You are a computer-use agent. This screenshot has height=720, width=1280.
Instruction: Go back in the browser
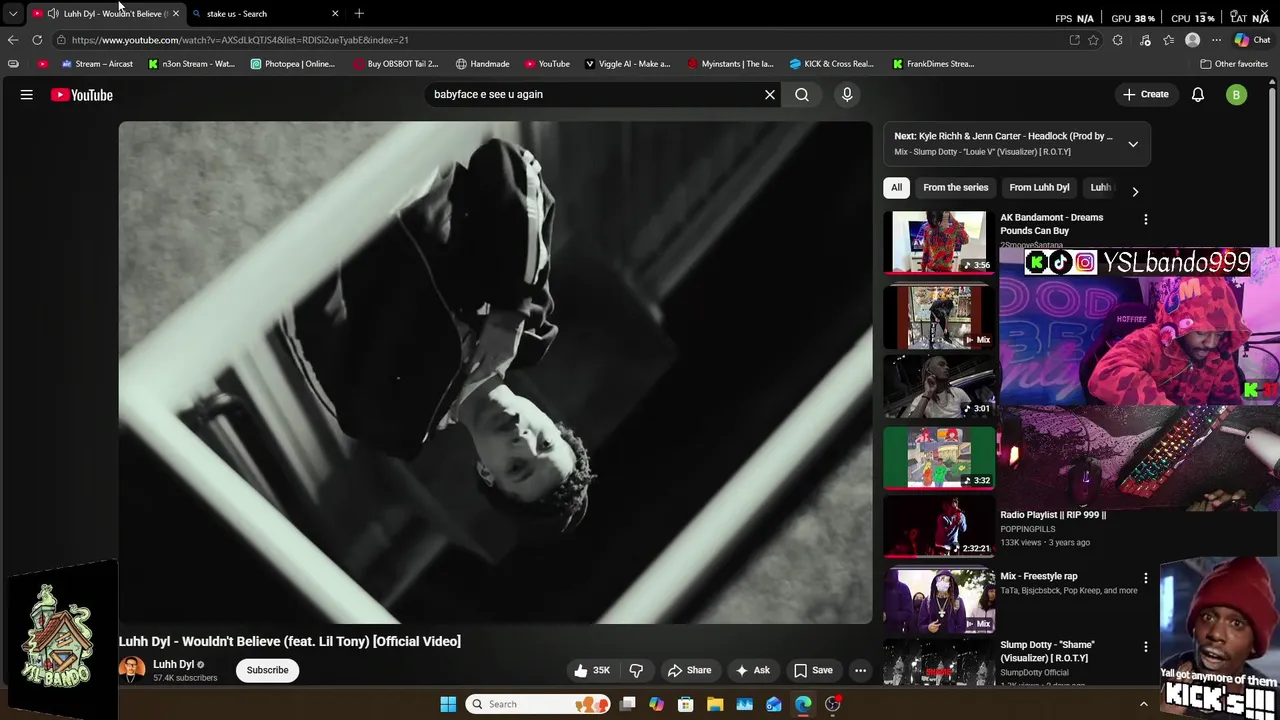(12, 40)
